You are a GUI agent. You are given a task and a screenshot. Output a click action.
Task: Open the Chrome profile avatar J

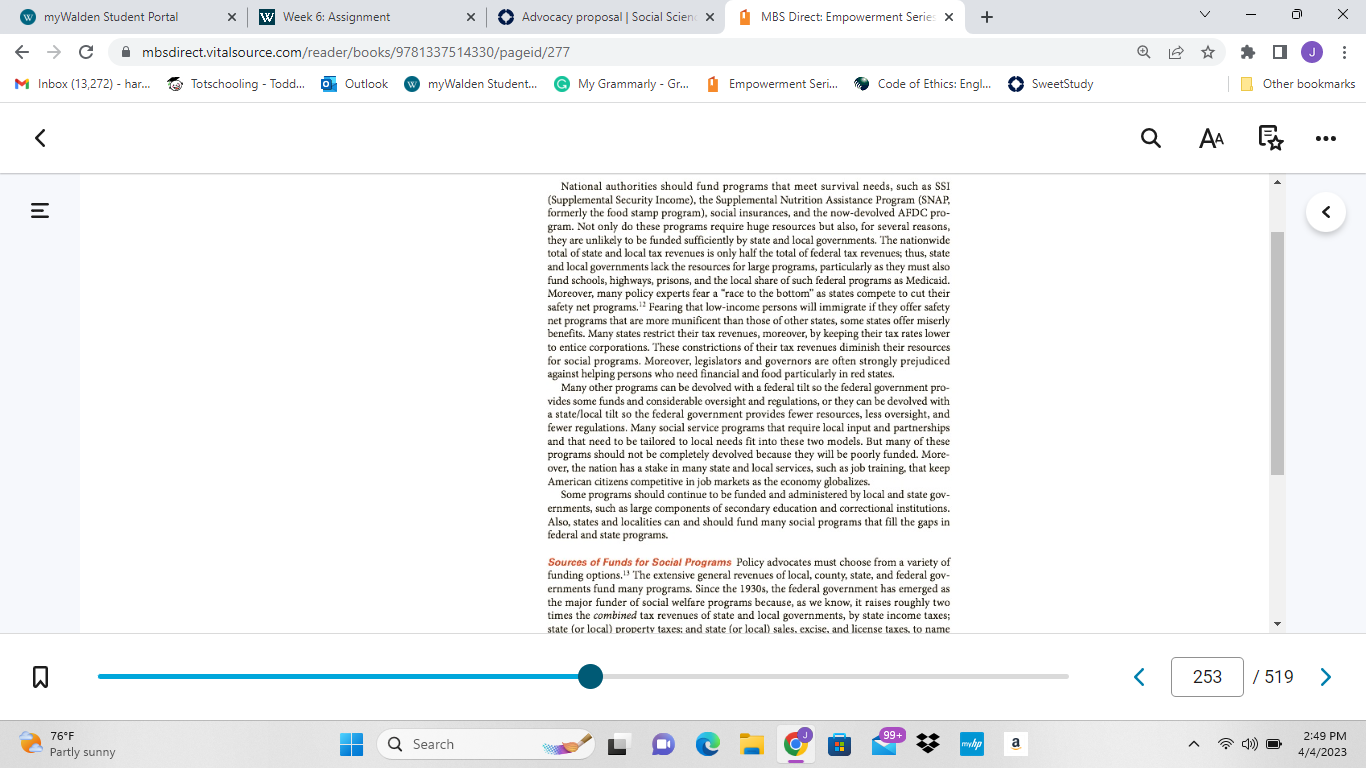1312,52
